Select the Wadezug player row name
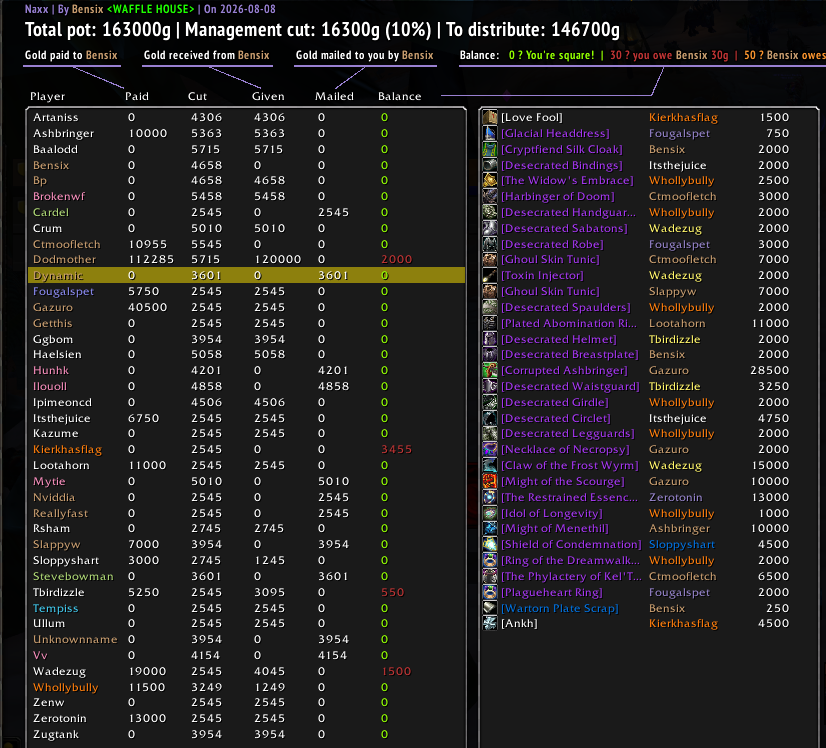Image resolution: width=826 pixels, height=748 pixels. 59,672
